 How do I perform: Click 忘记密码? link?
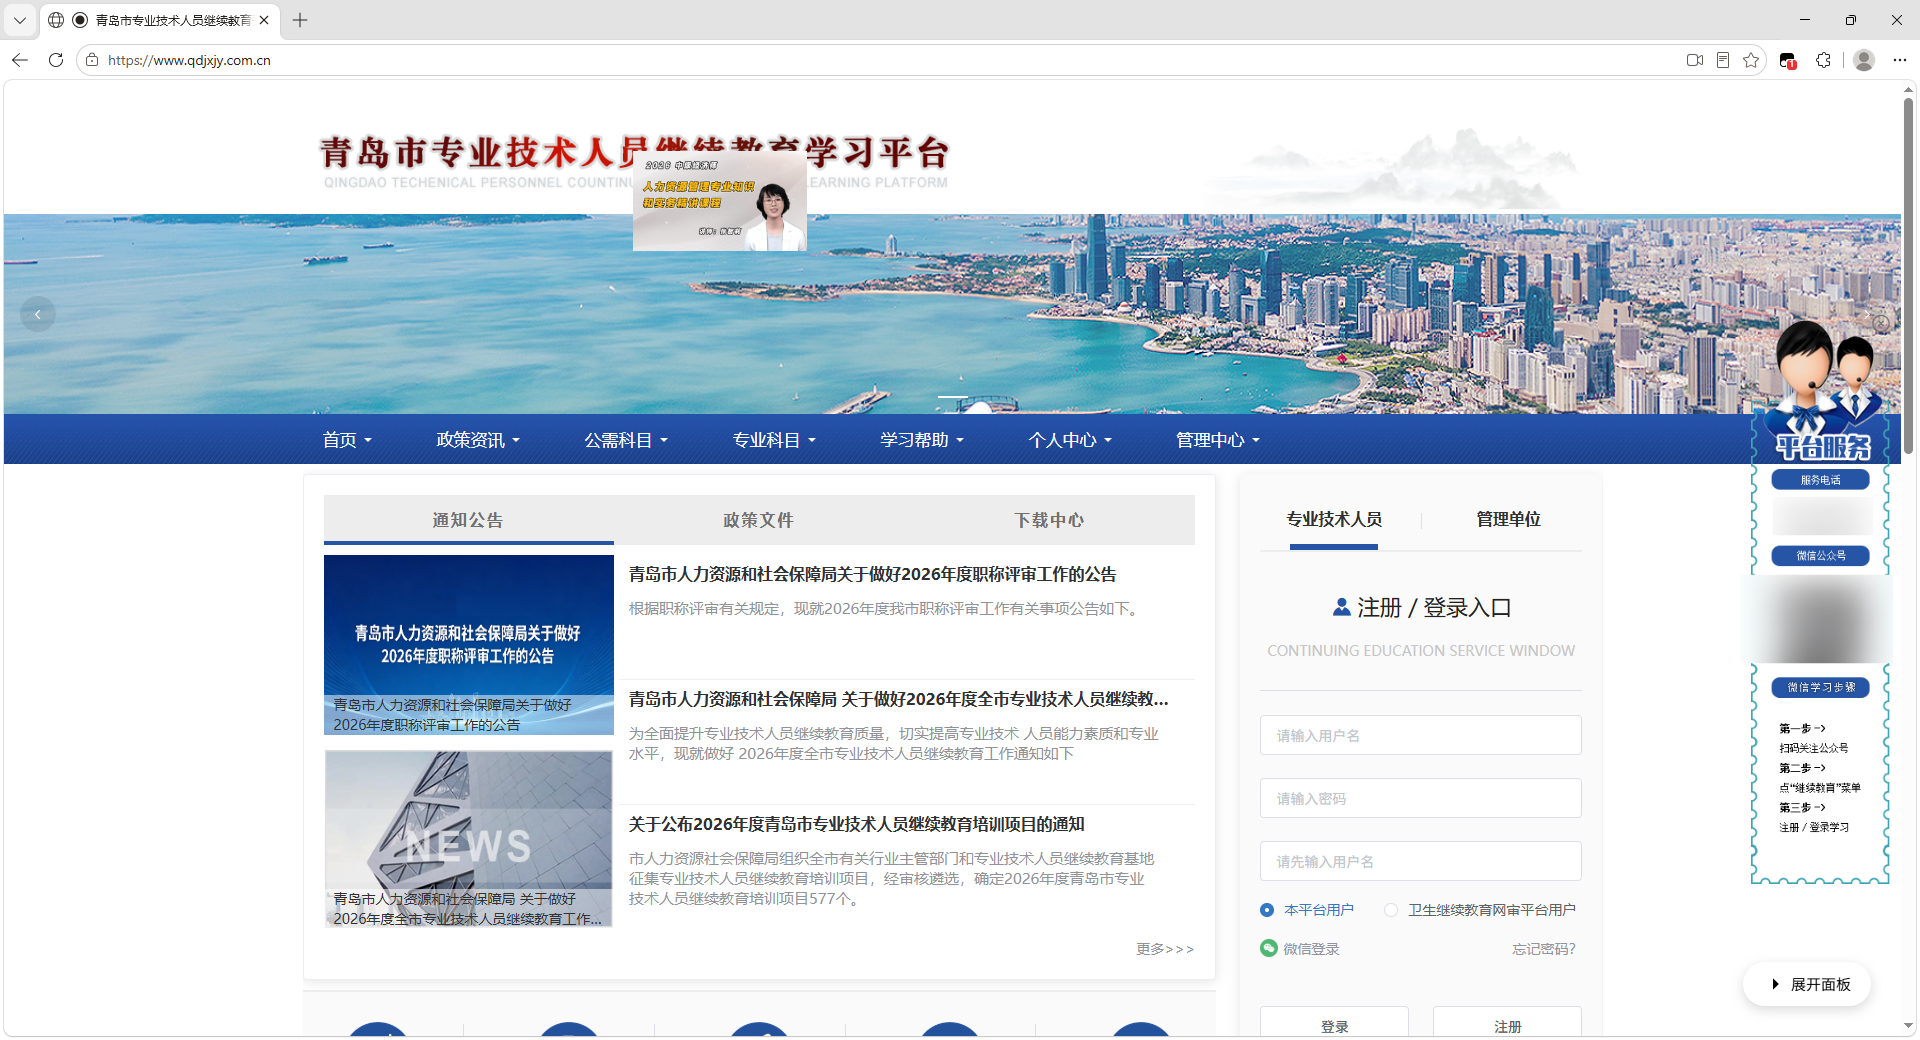click(x=1543, y=949)
